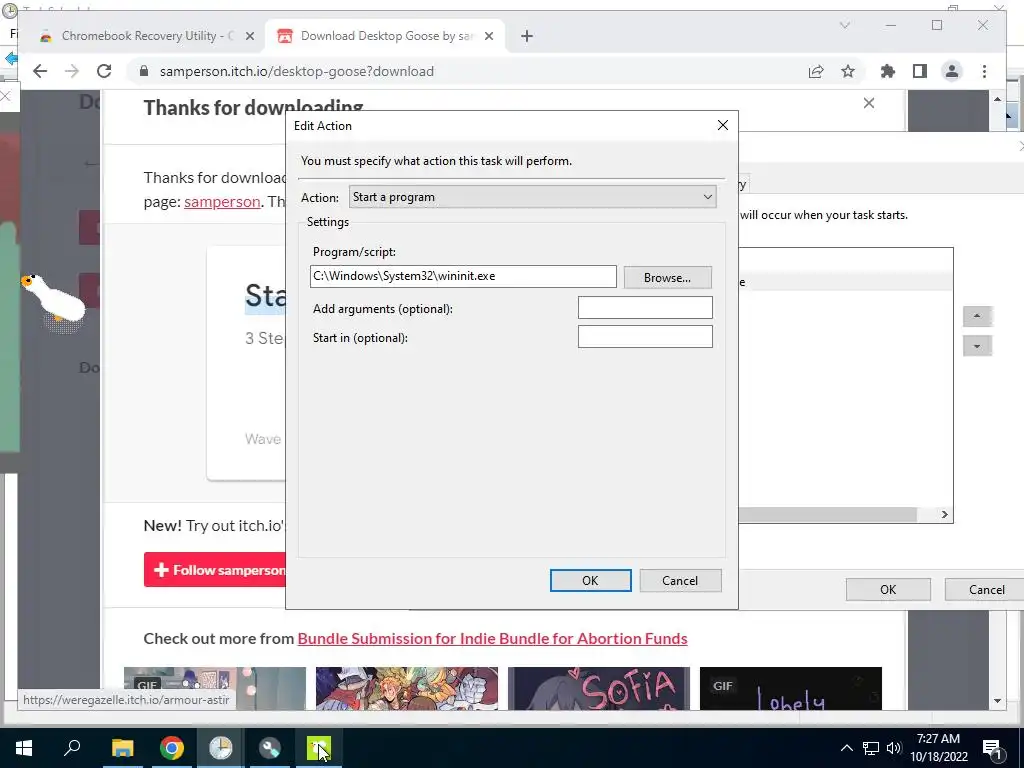
Task: Close the Edit Action dialog
Action: (722, 125)
